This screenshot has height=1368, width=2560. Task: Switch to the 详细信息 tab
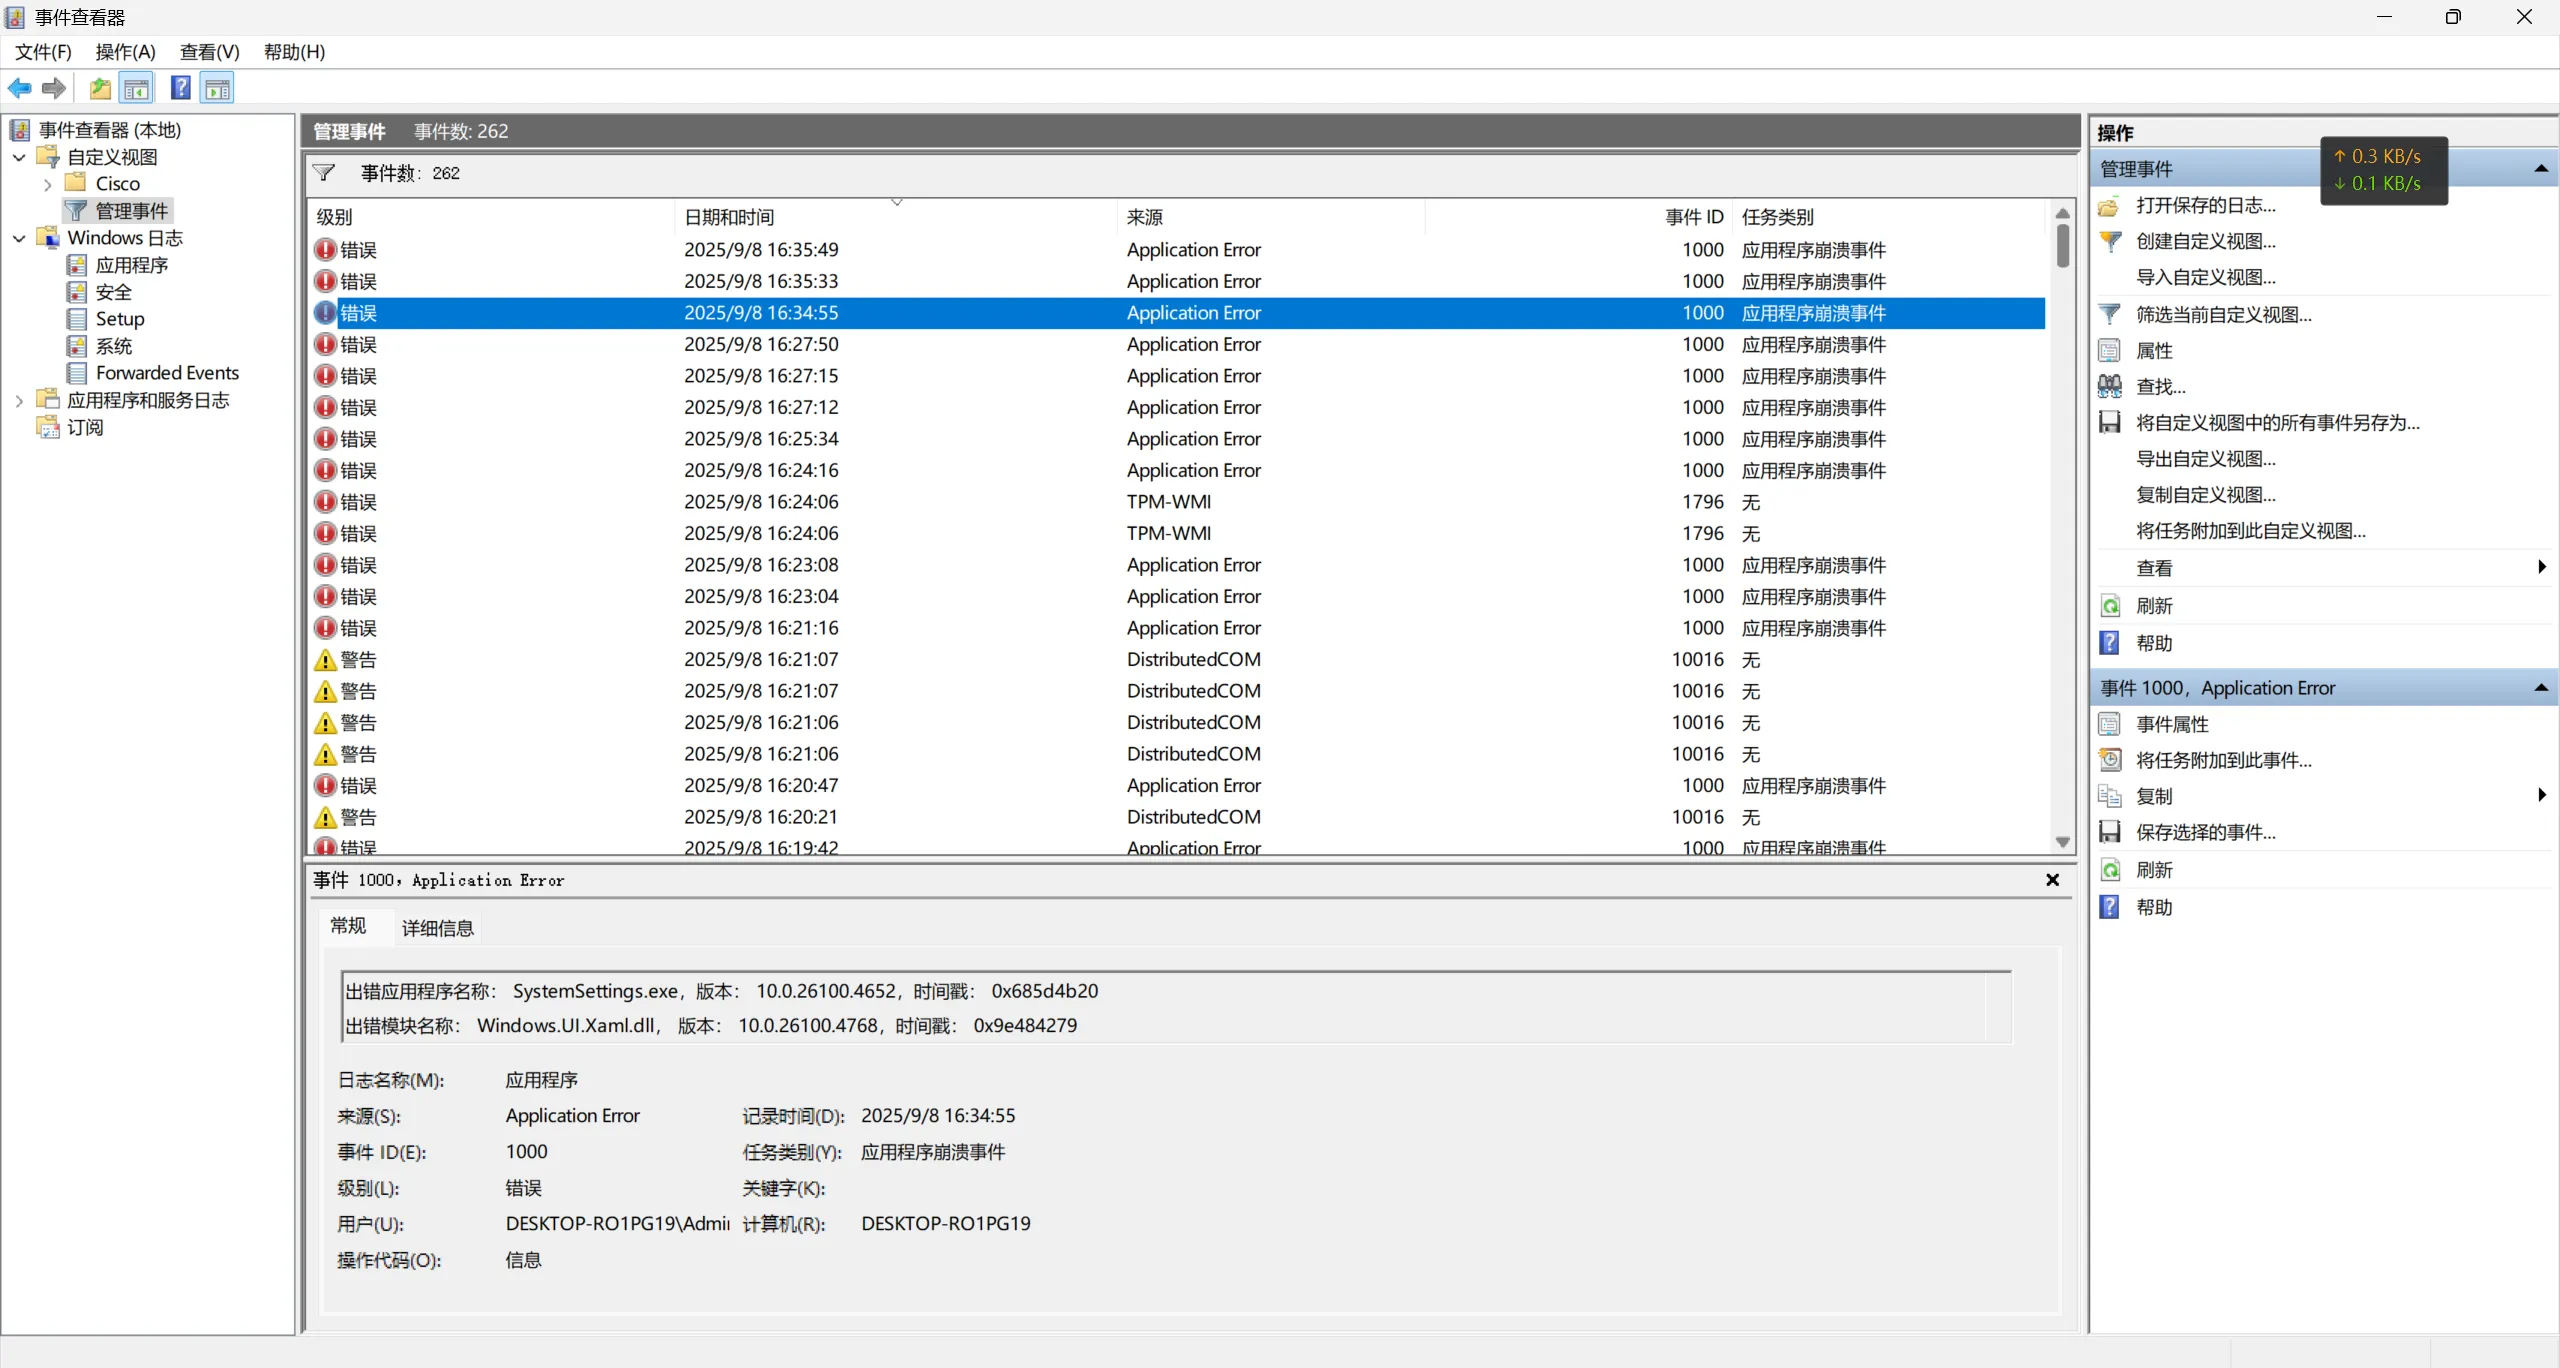(437, 928)
